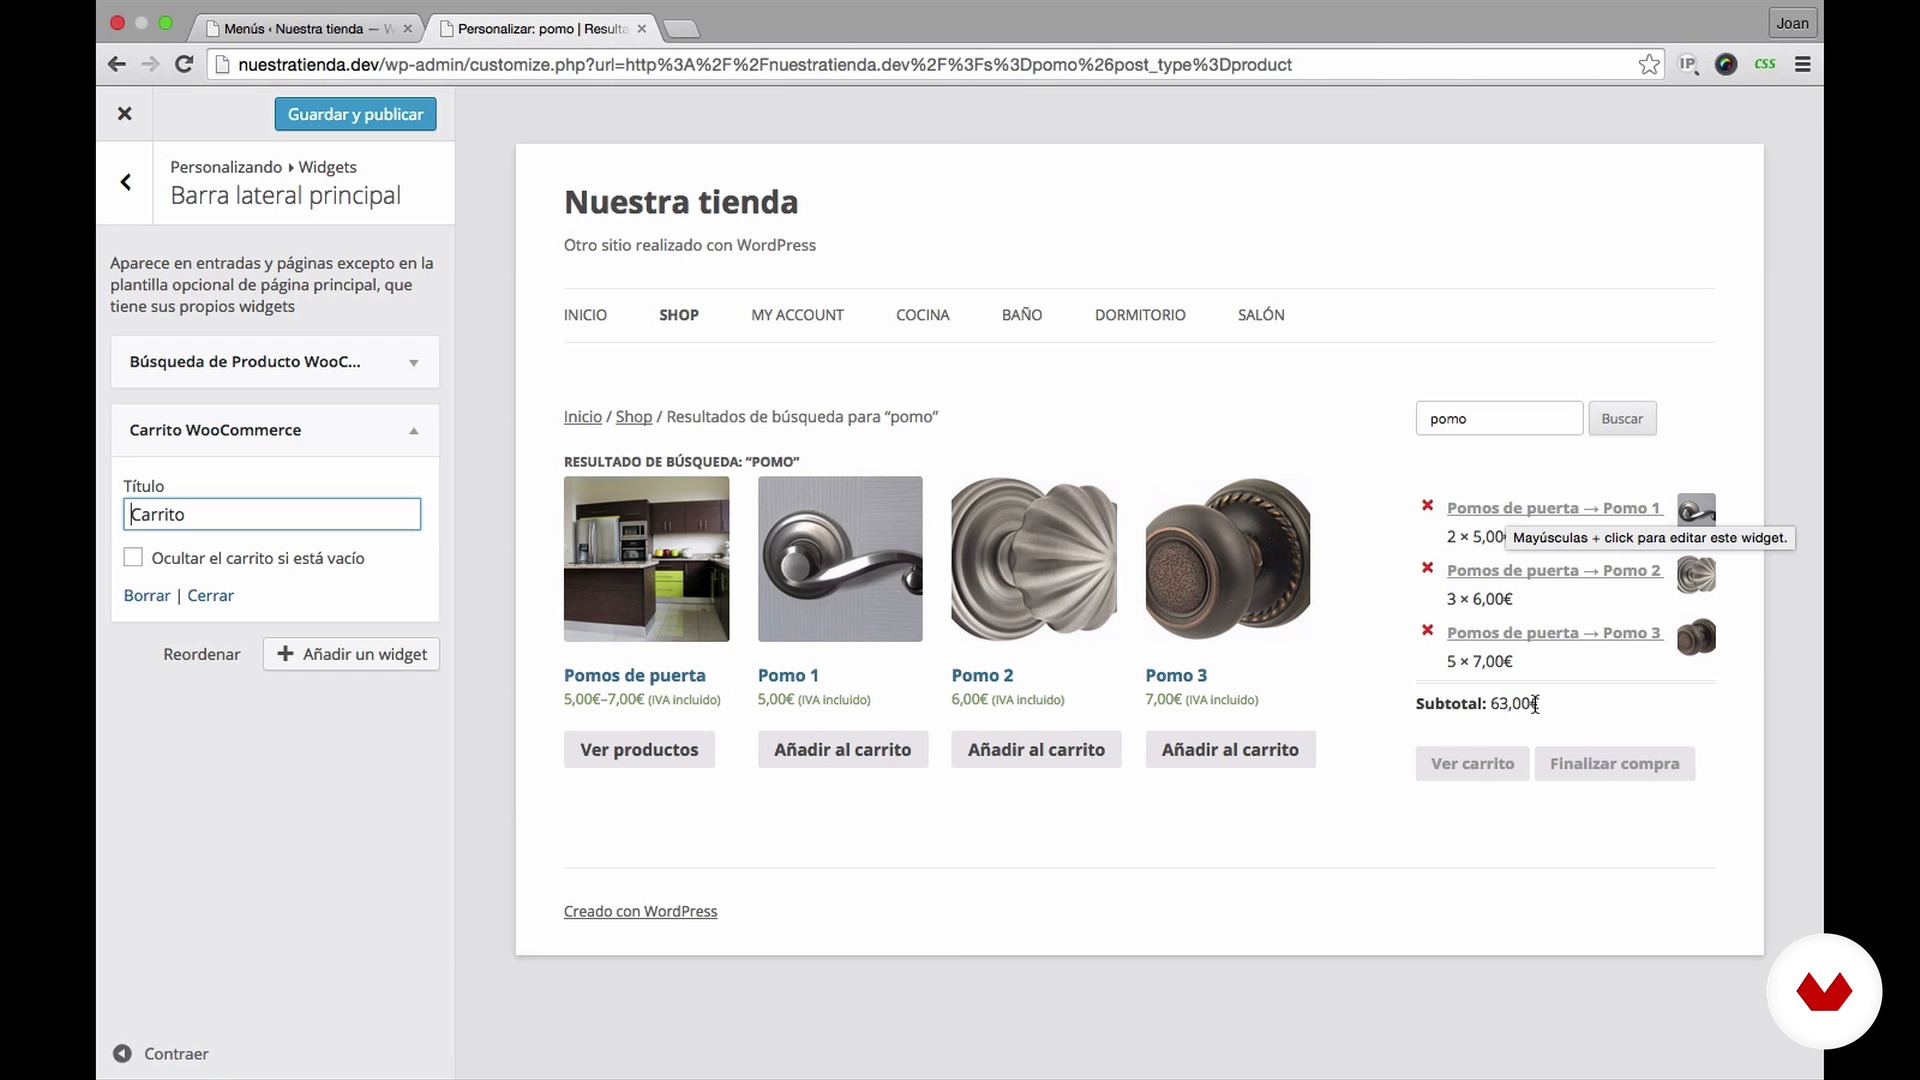
Task: Click Pomo 2 cart thumbnail
Action: point(1696,574)
